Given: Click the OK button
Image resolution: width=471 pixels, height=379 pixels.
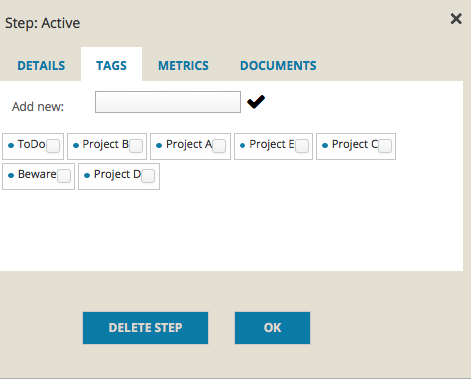Looking at the screenshot, I should [x=272, y=328].
